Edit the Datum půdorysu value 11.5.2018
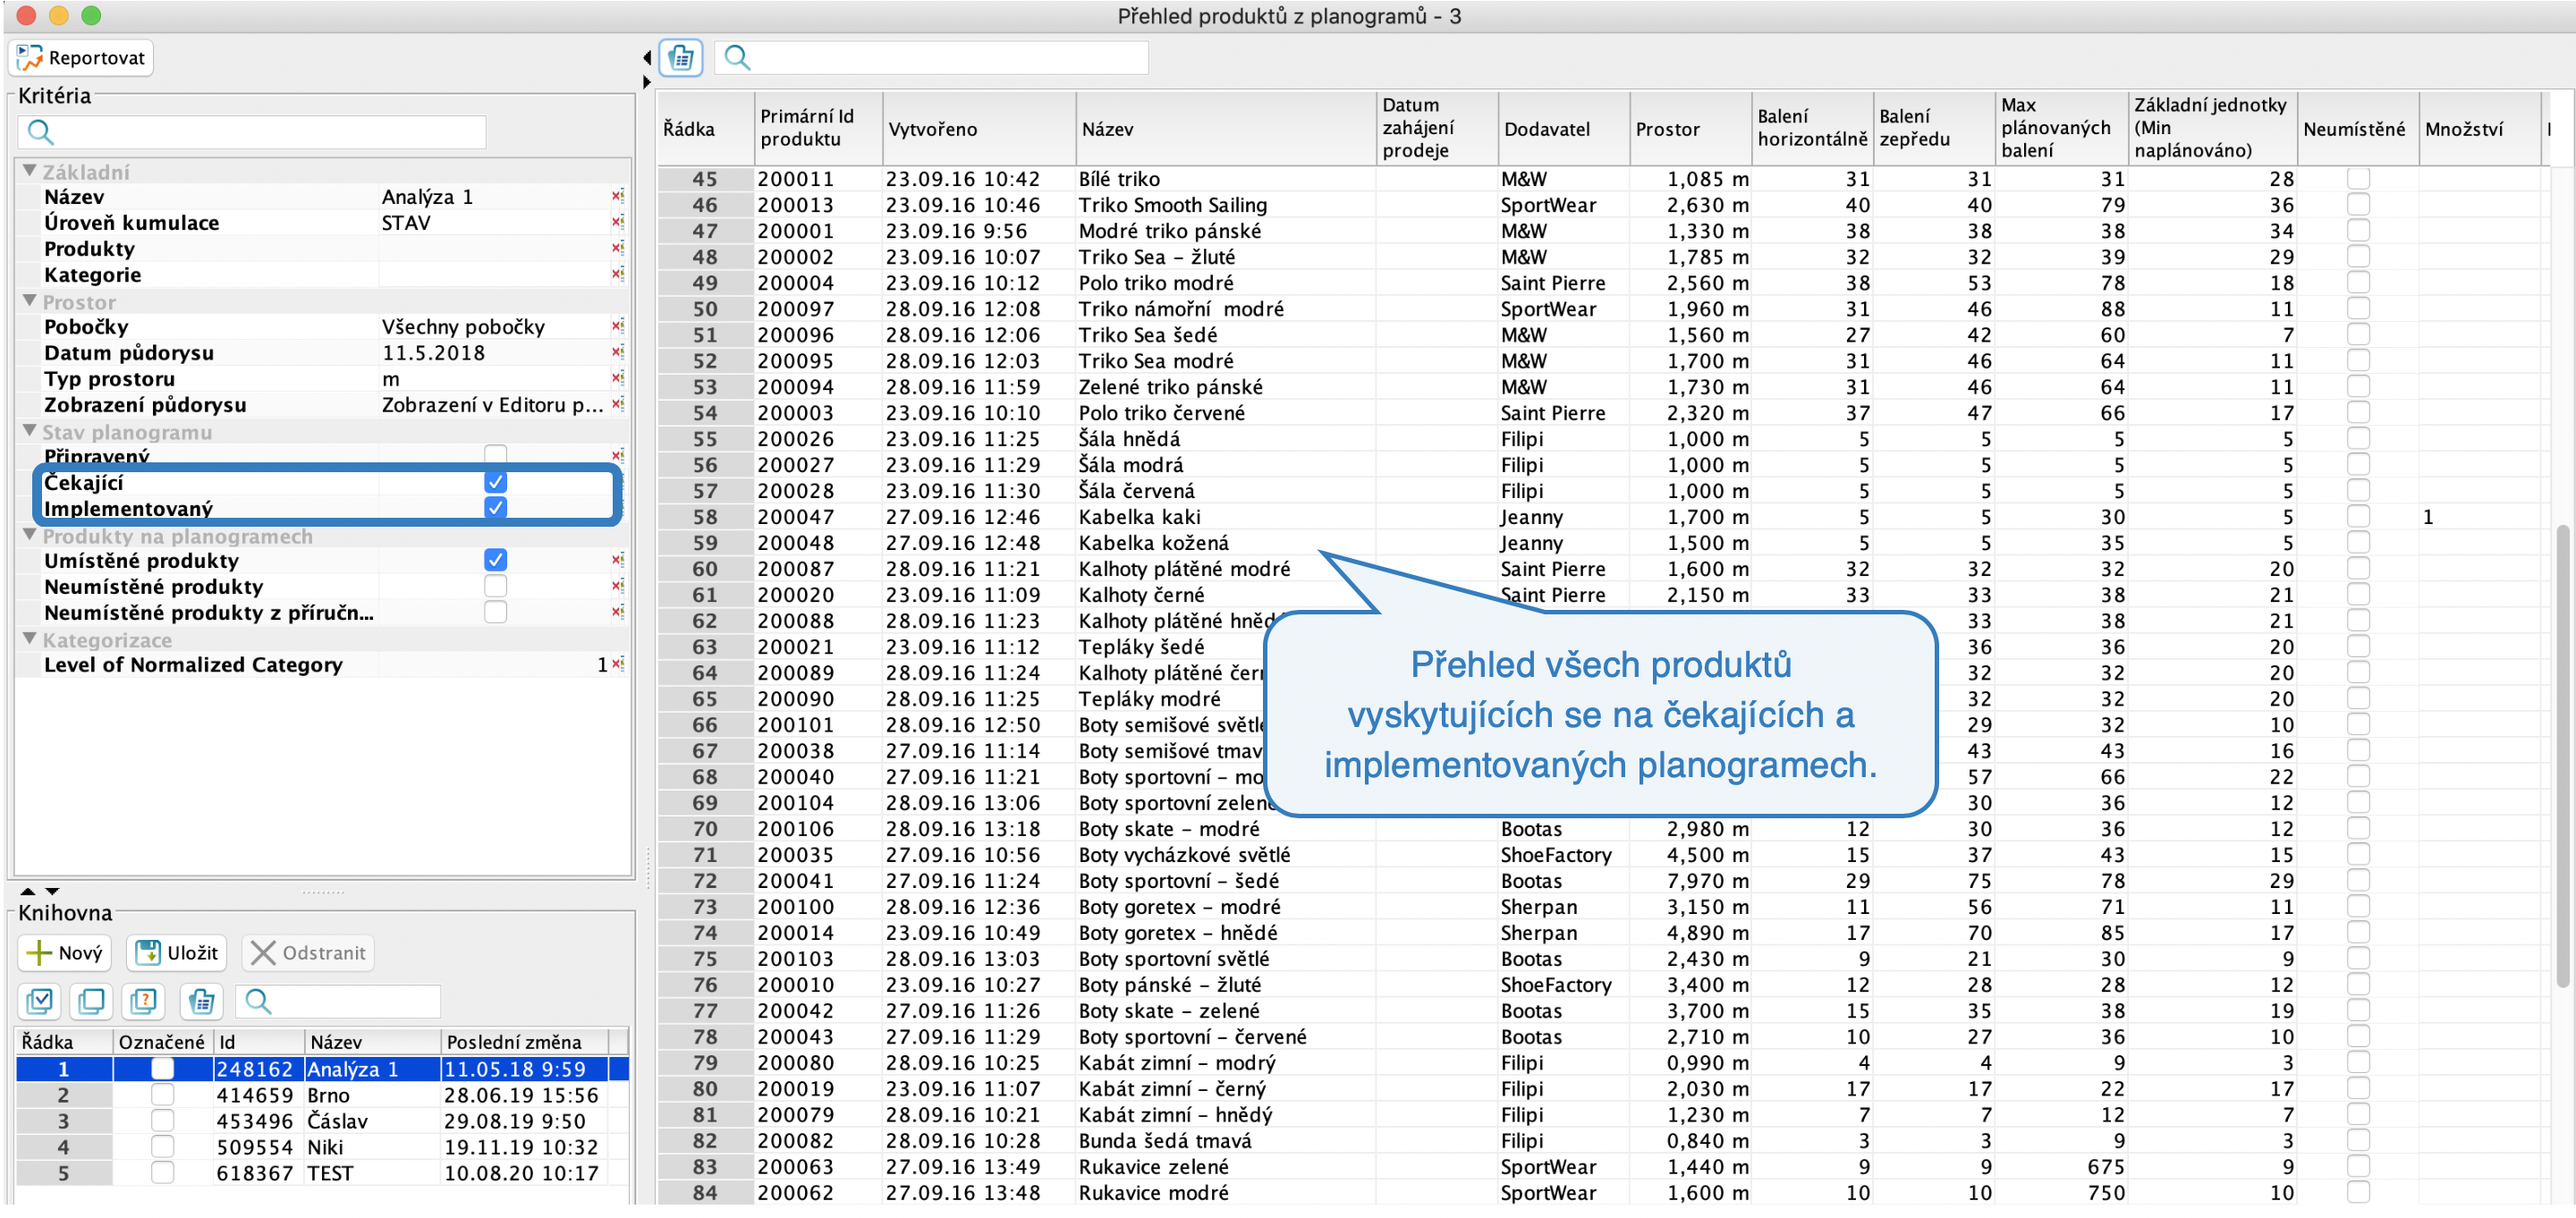The width and height of the screenshot is (2576, 1218). pos(494,353)
